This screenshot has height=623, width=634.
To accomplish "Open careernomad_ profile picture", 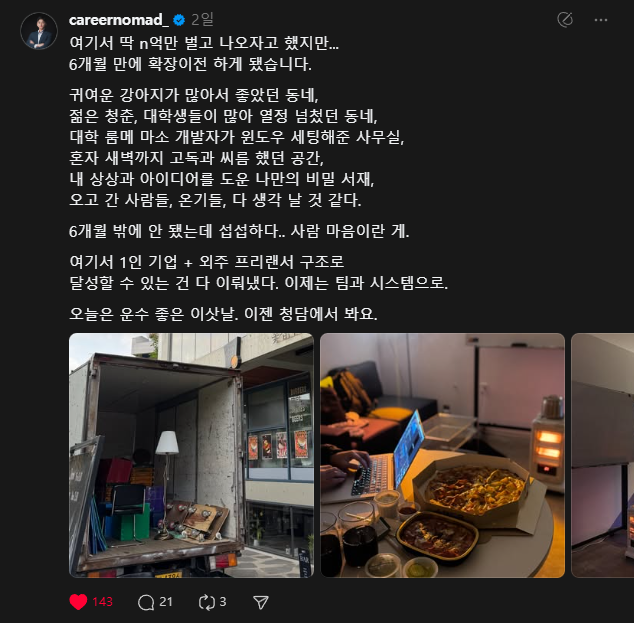I will 39,31.
